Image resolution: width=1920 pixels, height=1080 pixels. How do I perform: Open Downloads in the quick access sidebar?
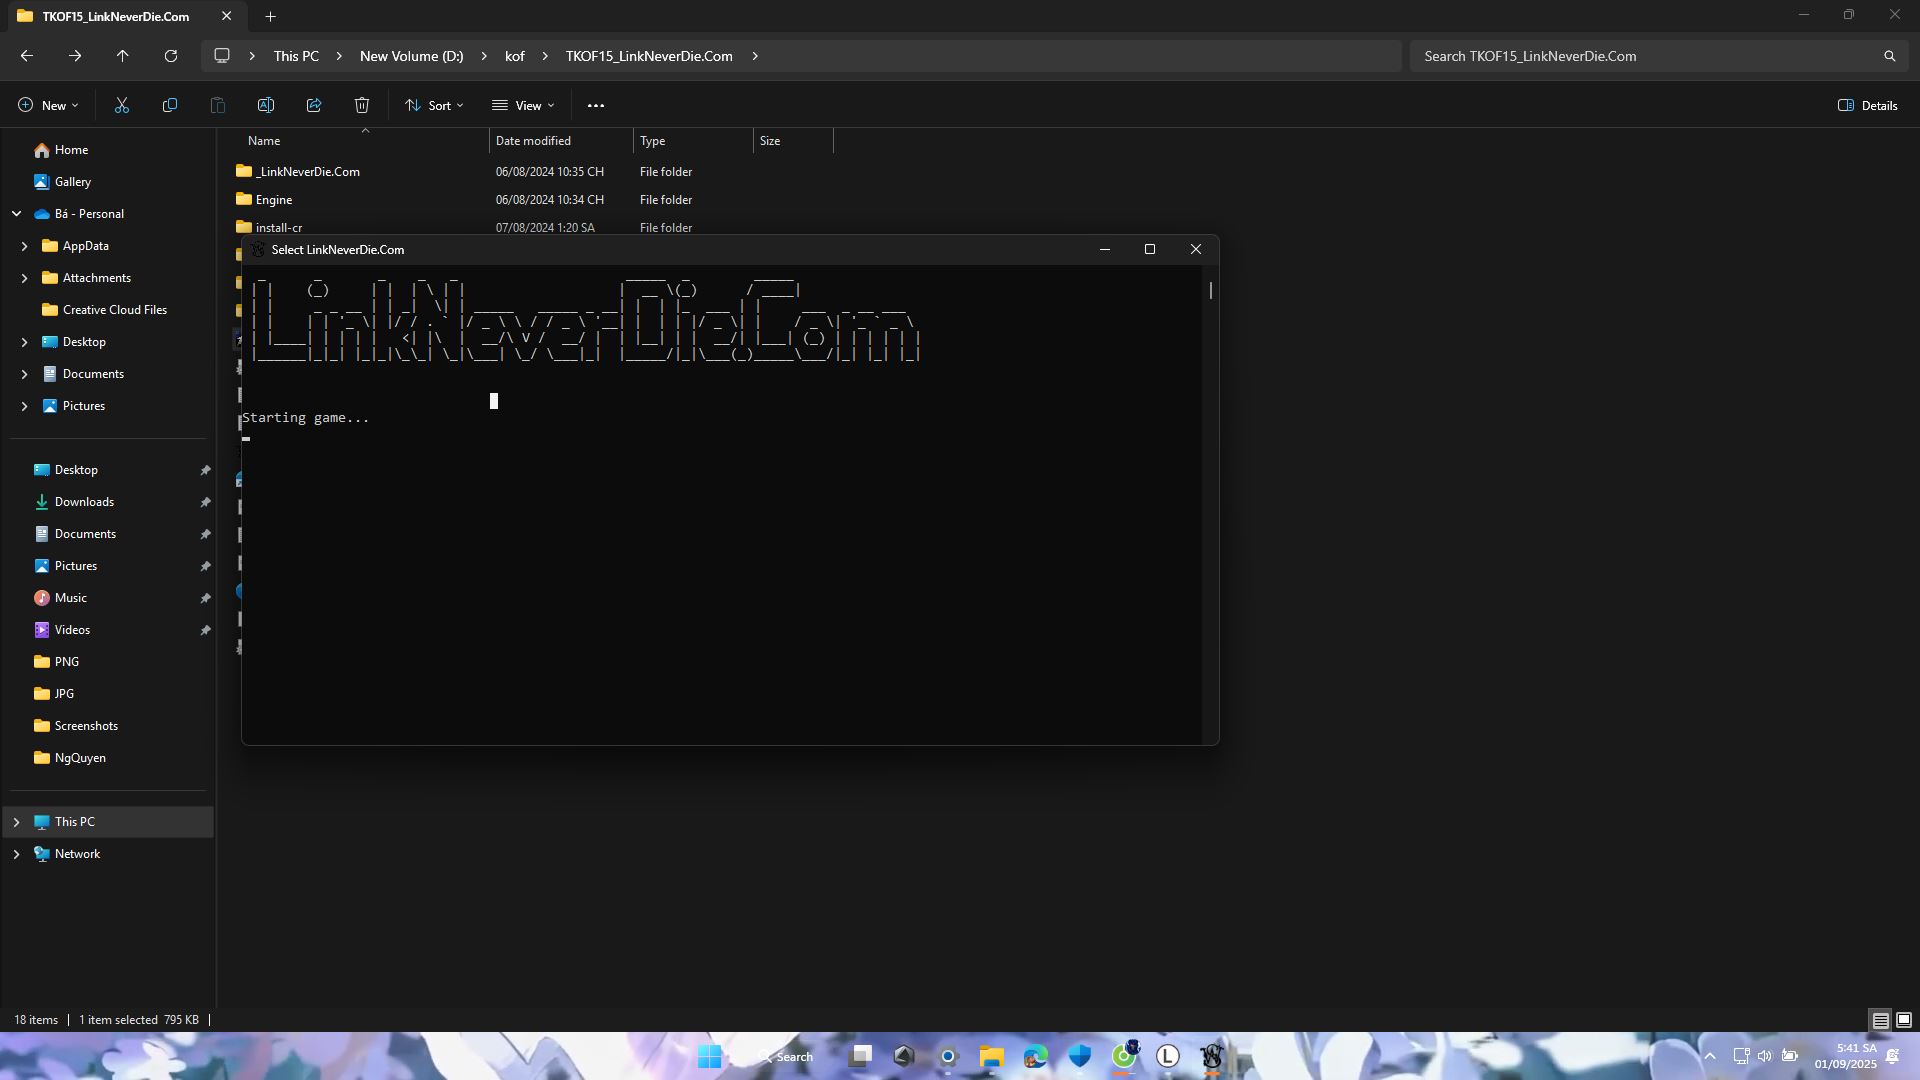84,502
